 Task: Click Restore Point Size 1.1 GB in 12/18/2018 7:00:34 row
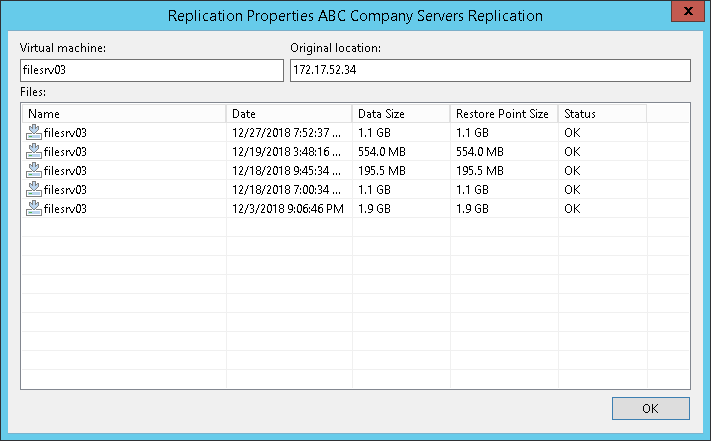472,190
